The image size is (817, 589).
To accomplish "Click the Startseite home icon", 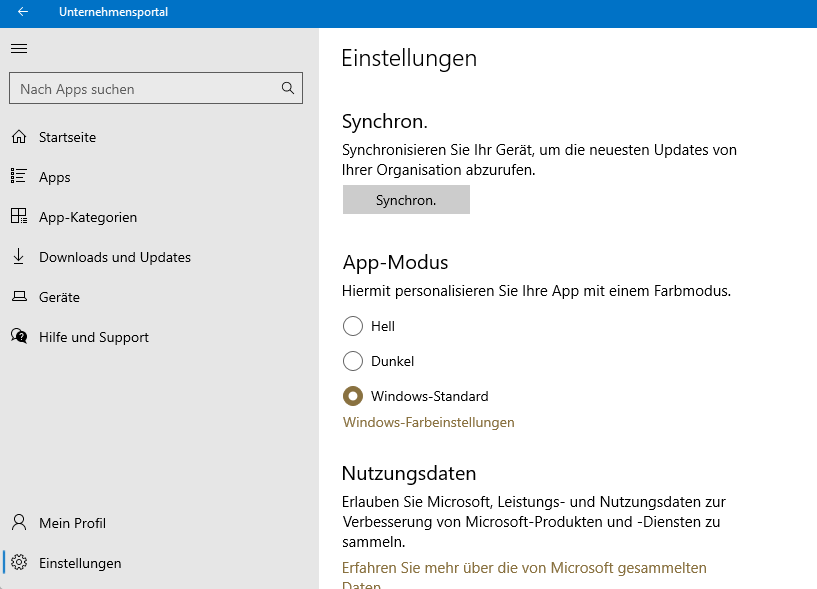I will [18, 137].
